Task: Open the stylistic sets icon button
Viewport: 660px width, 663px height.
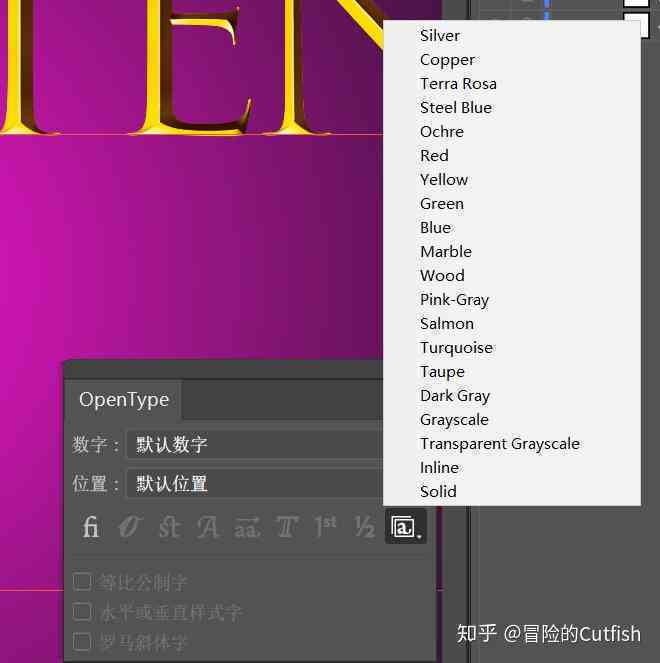Action: [x=405, y=527]
